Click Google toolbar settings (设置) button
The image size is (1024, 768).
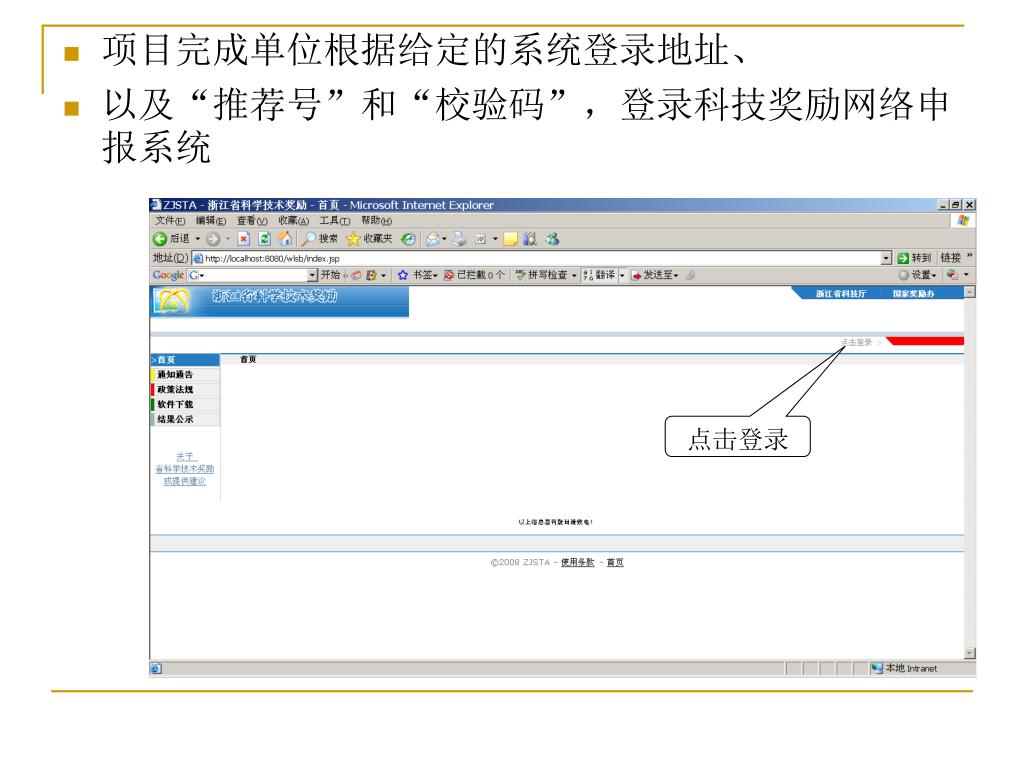(x=918, y=275)
